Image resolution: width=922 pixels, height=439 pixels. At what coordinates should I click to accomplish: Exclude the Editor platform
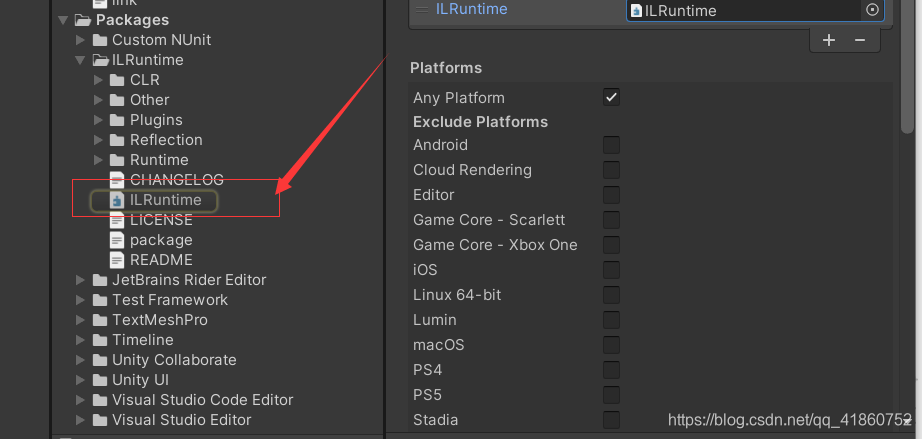click(x=611, y=195)
